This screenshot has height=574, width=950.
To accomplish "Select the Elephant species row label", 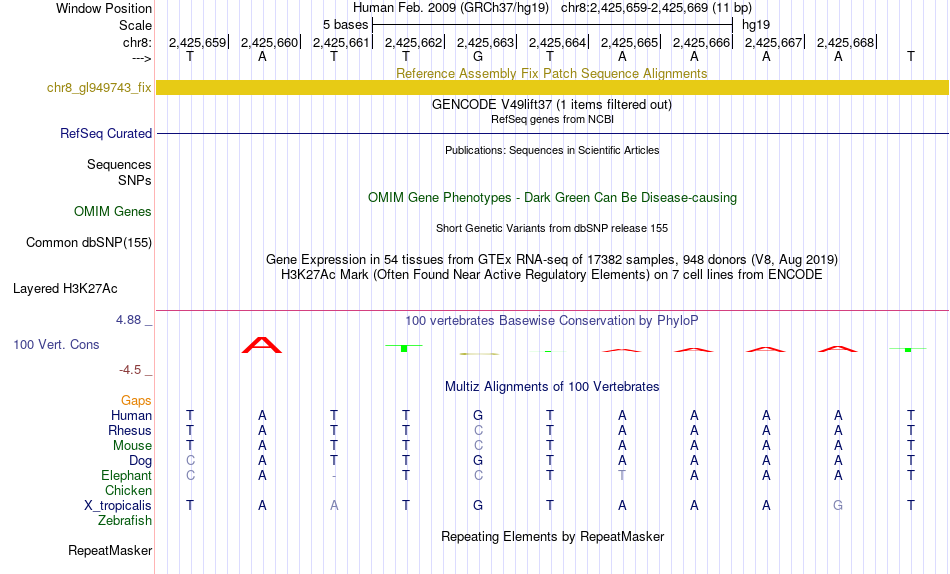I will [126, 475].
